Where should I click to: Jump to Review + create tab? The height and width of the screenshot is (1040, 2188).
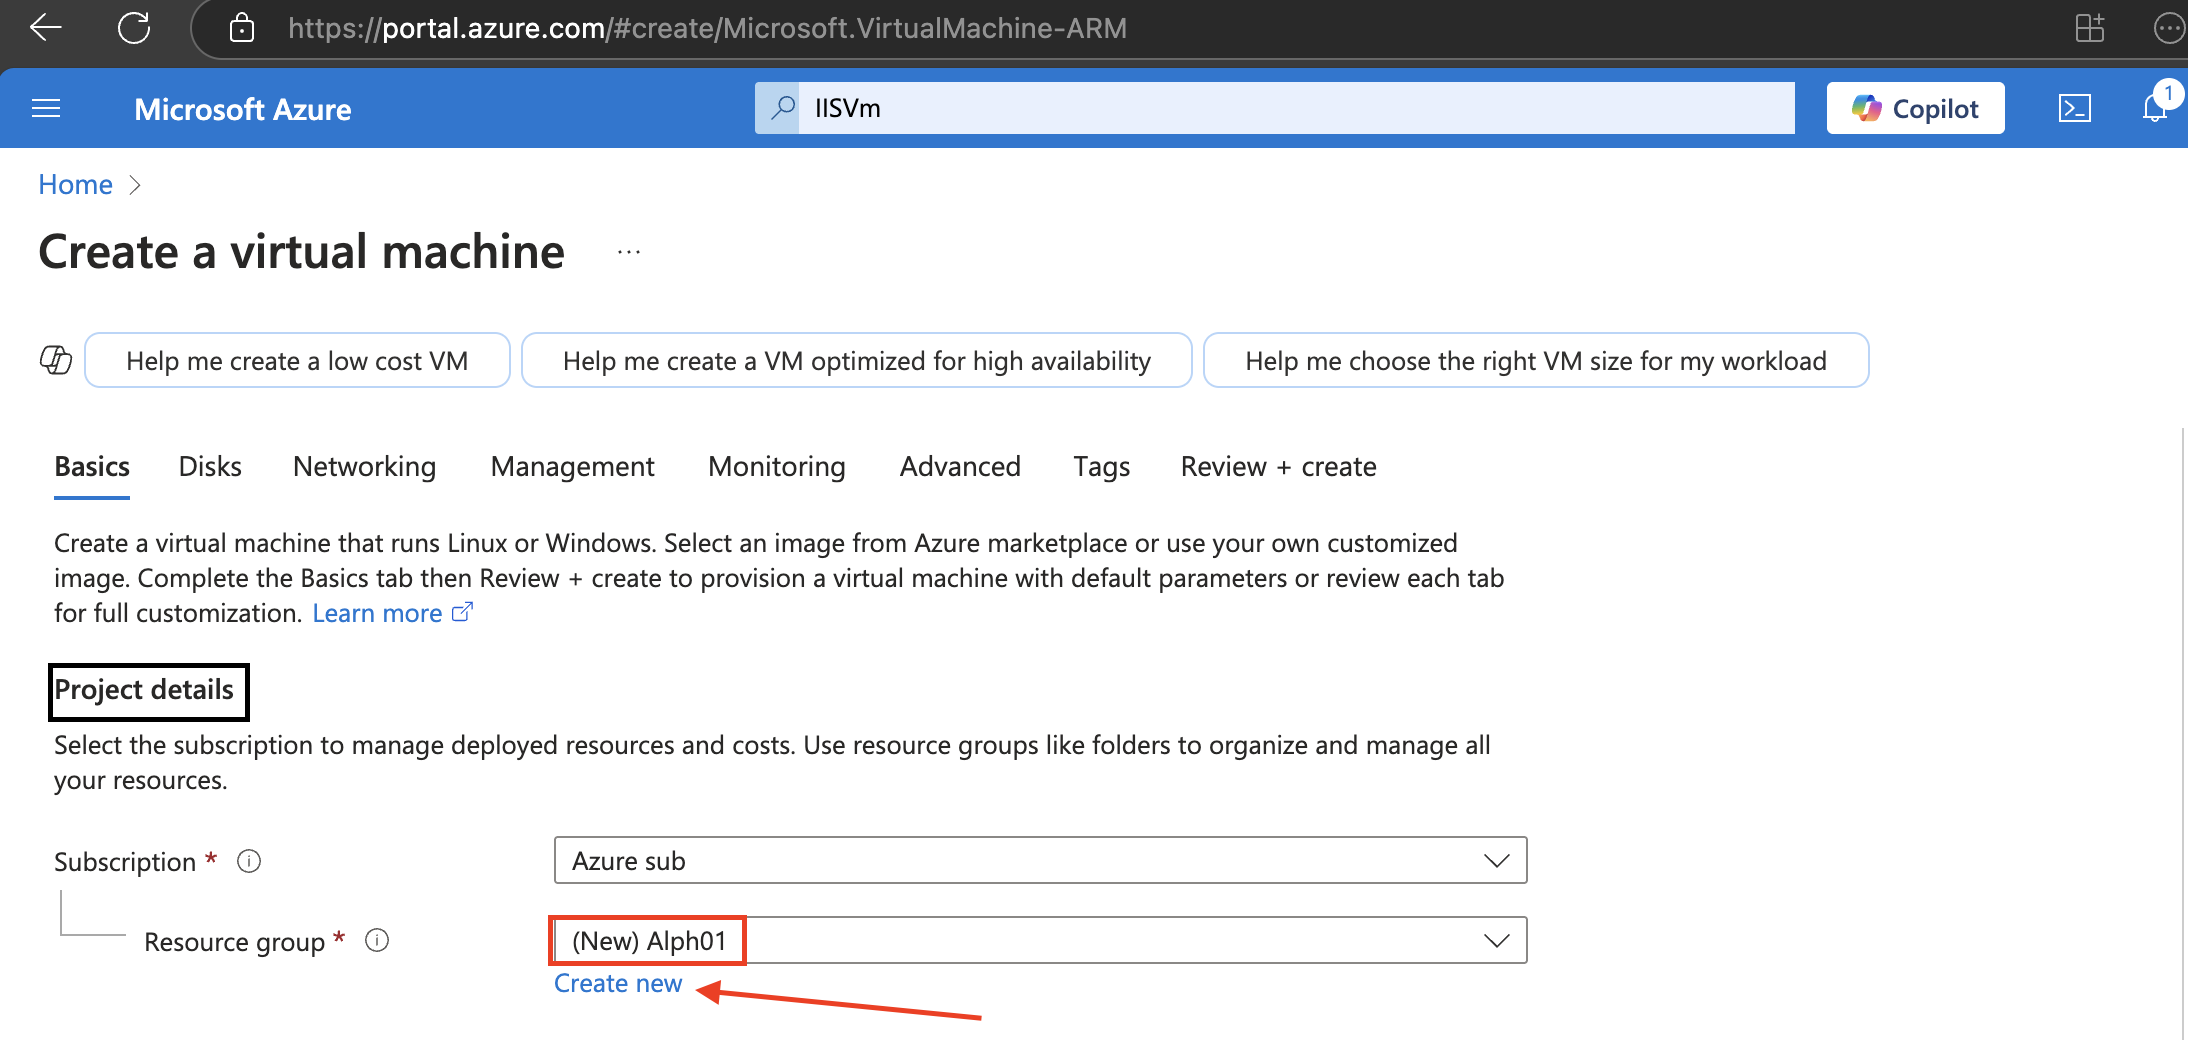tap(1278, 467)
